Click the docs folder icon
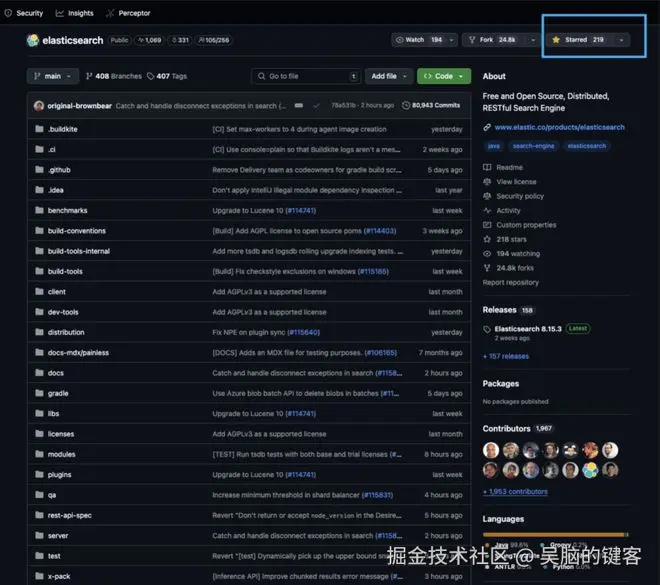Screen dimensions: 660x585 pyautogui.click(x=39, y=372)
